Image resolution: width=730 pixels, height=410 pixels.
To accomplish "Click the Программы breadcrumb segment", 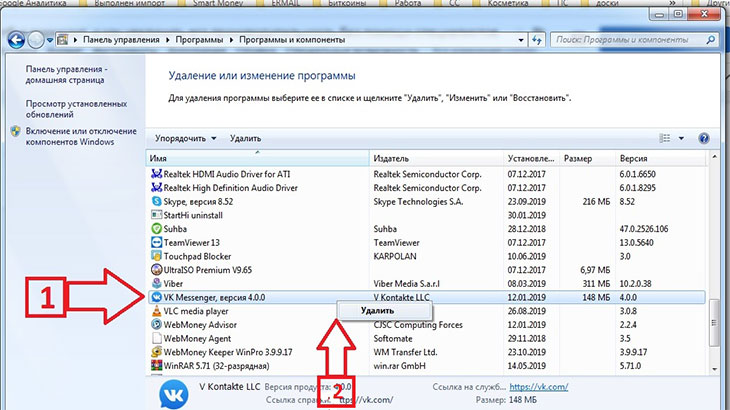I will [x=199, y=40].
